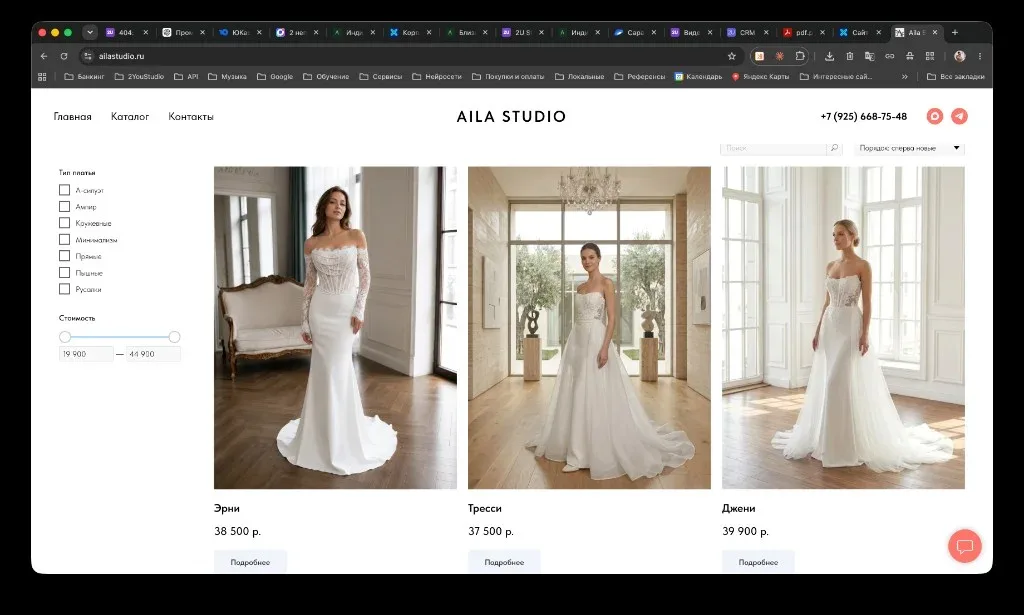Click the translate extension icon
This screenshot has height=615, width=1024.
[x=869, y=56]
